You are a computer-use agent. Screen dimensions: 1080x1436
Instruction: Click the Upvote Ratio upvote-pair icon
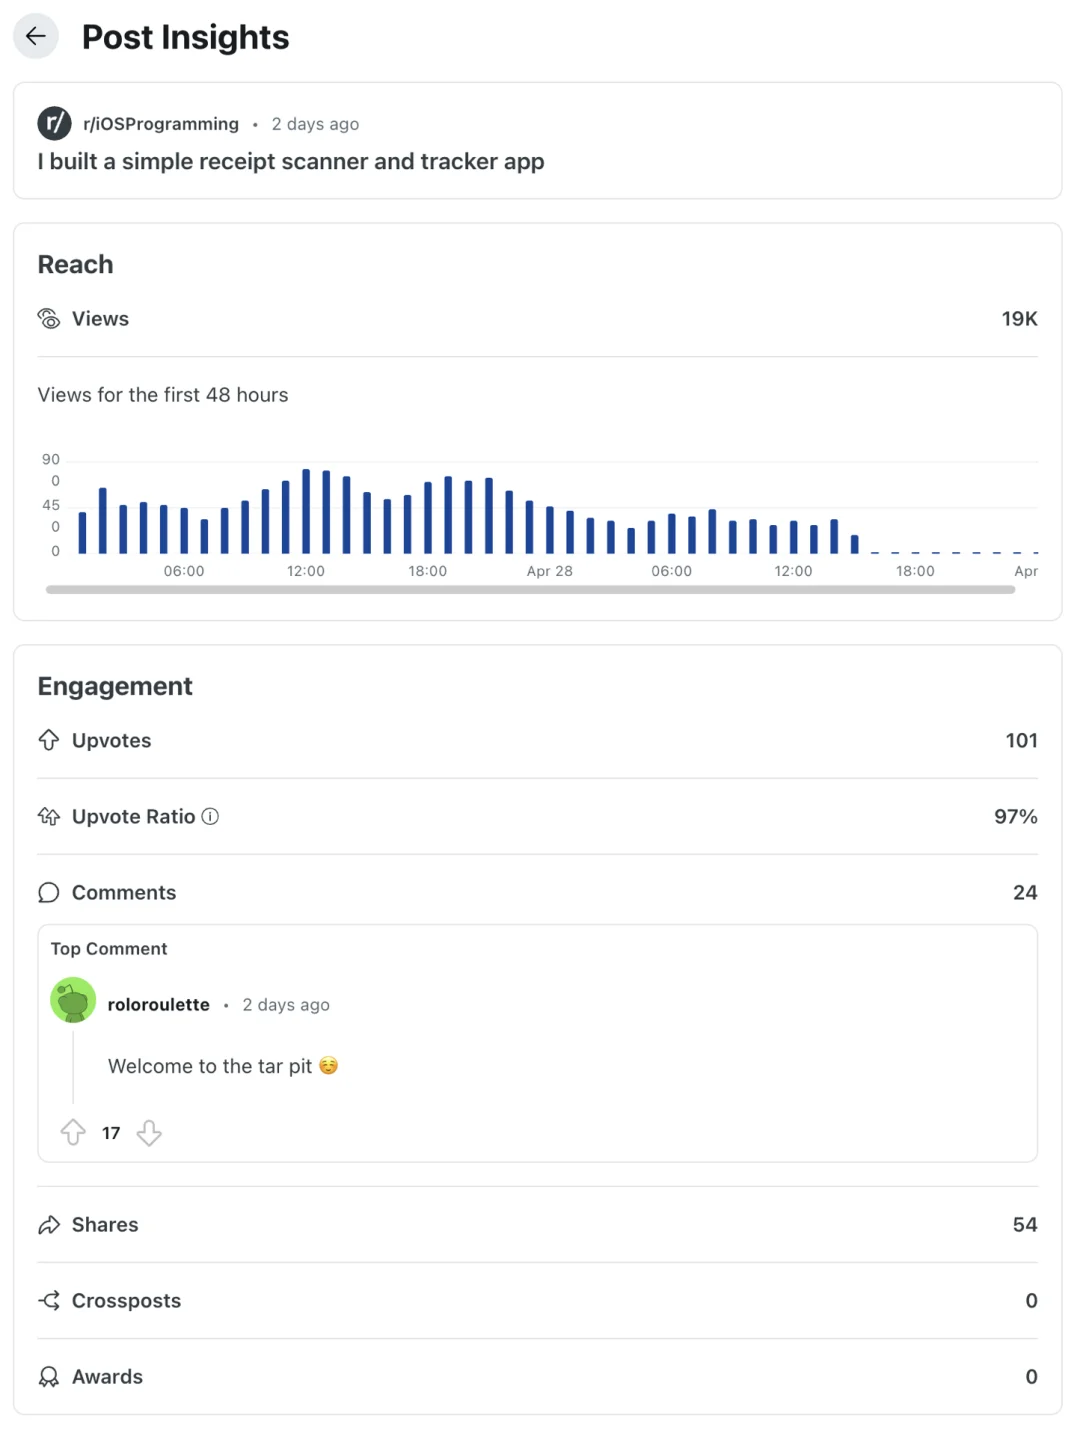click(49, 816)
